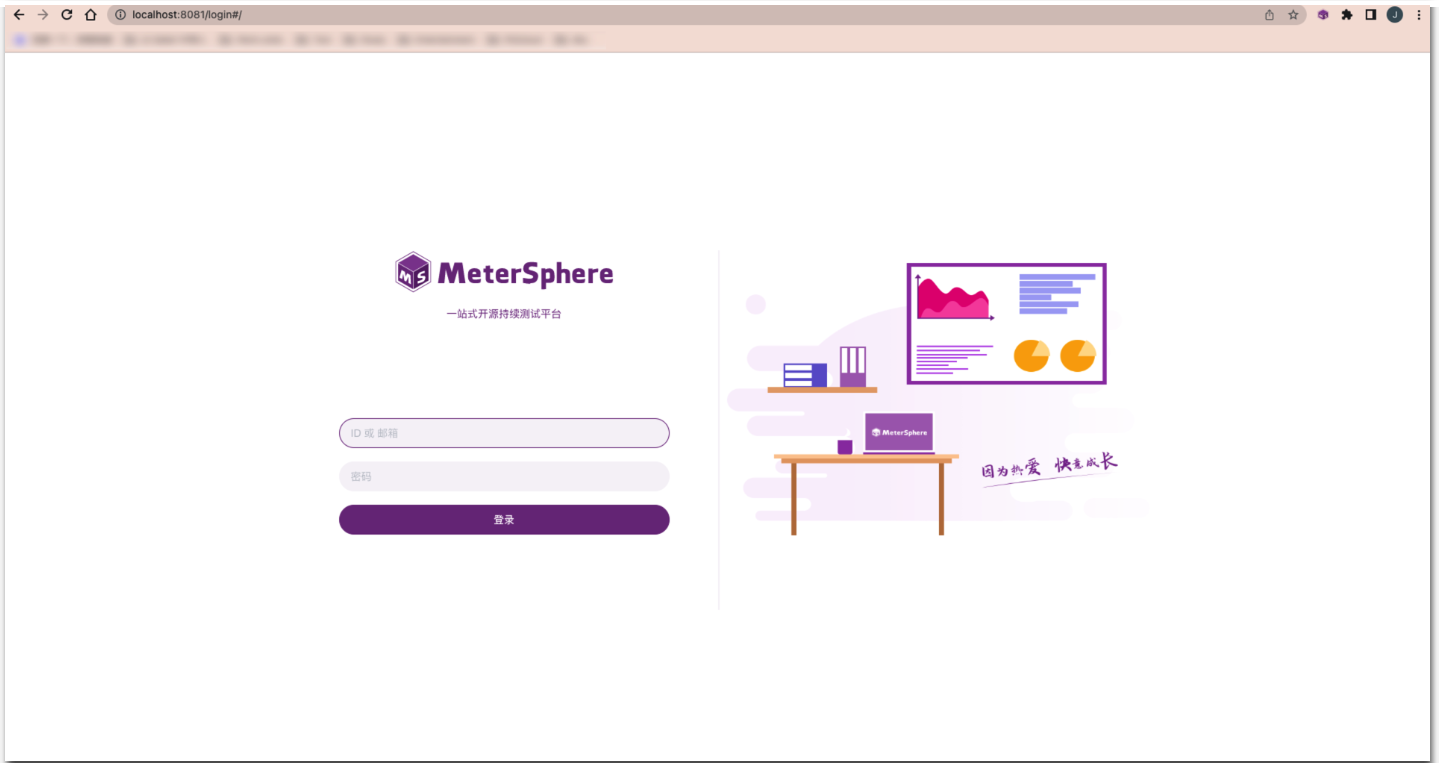1439x770 pixels.
Task: Toggle the browser side panel
Action: (1371, 15)
